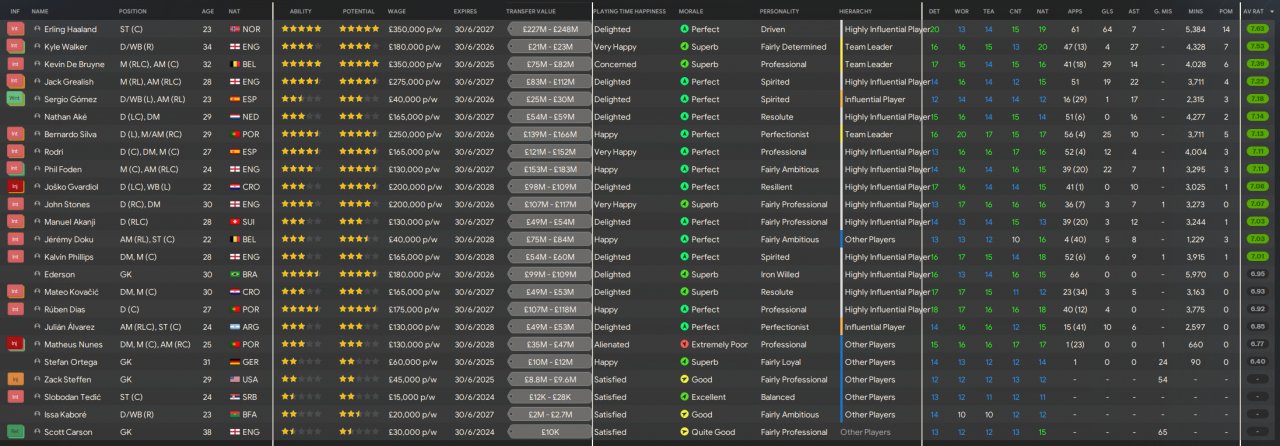The height and width of the screenshot is (446, 1280).
Task: Click the Quite Good morale icon for Scott Carson
Action: coord(684,432)
